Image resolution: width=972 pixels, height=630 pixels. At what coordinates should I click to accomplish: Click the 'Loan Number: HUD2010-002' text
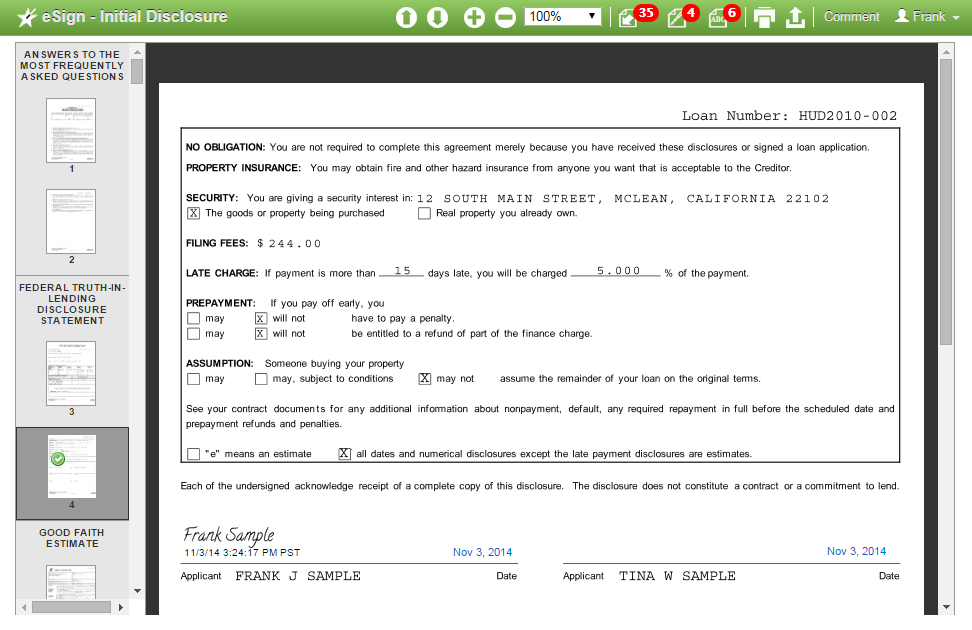789,116
